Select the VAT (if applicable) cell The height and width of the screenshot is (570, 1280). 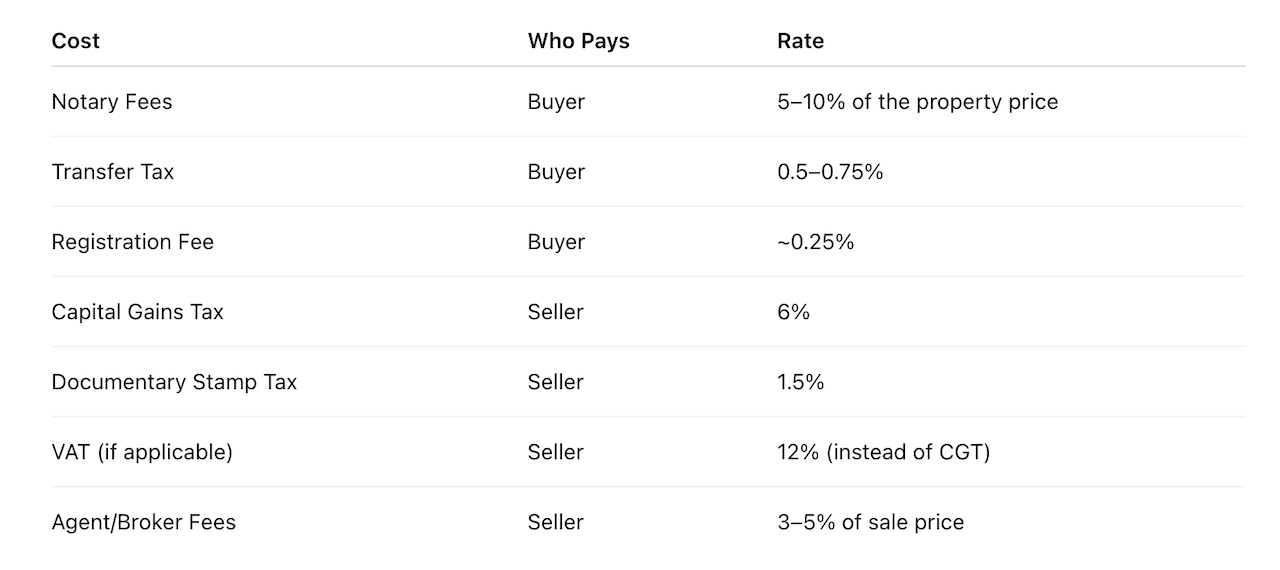click(x=142, y=452)
